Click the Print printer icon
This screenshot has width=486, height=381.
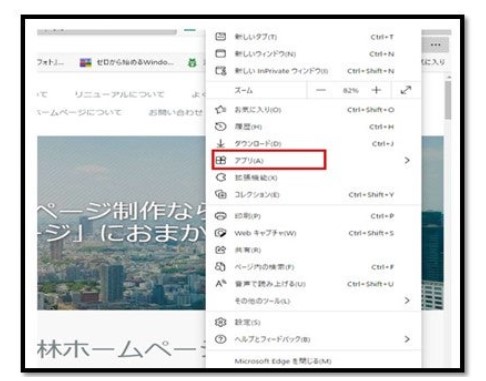tap(220, 216)
